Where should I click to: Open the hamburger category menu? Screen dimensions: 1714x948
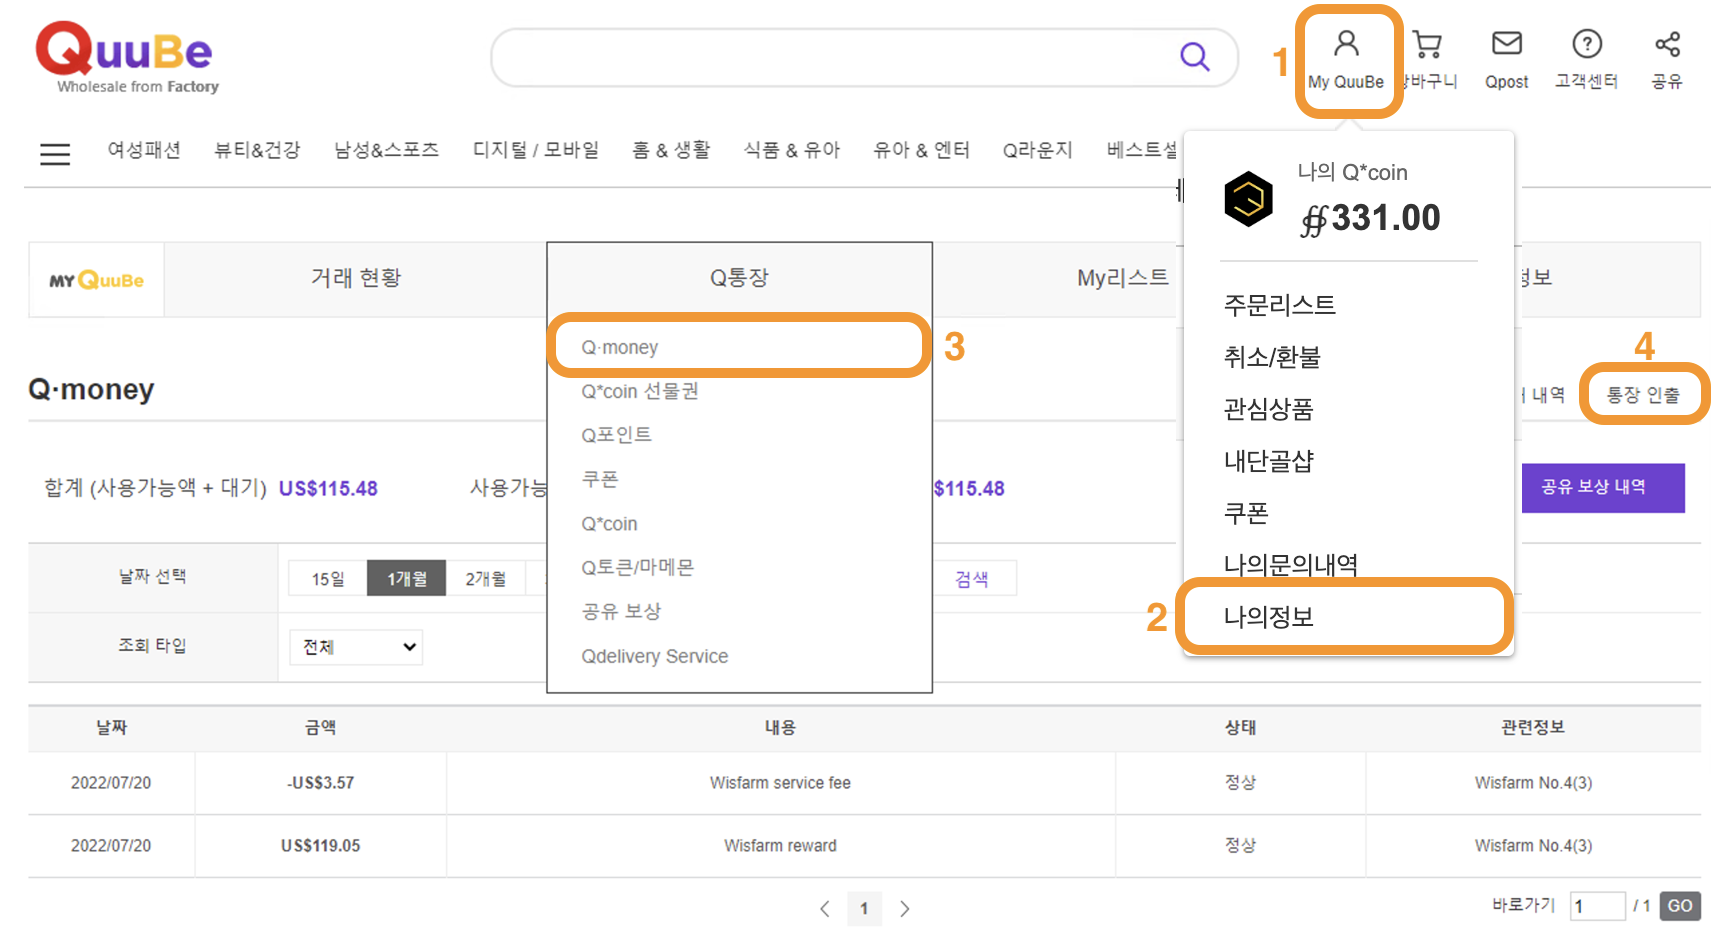tap(55, 154)
